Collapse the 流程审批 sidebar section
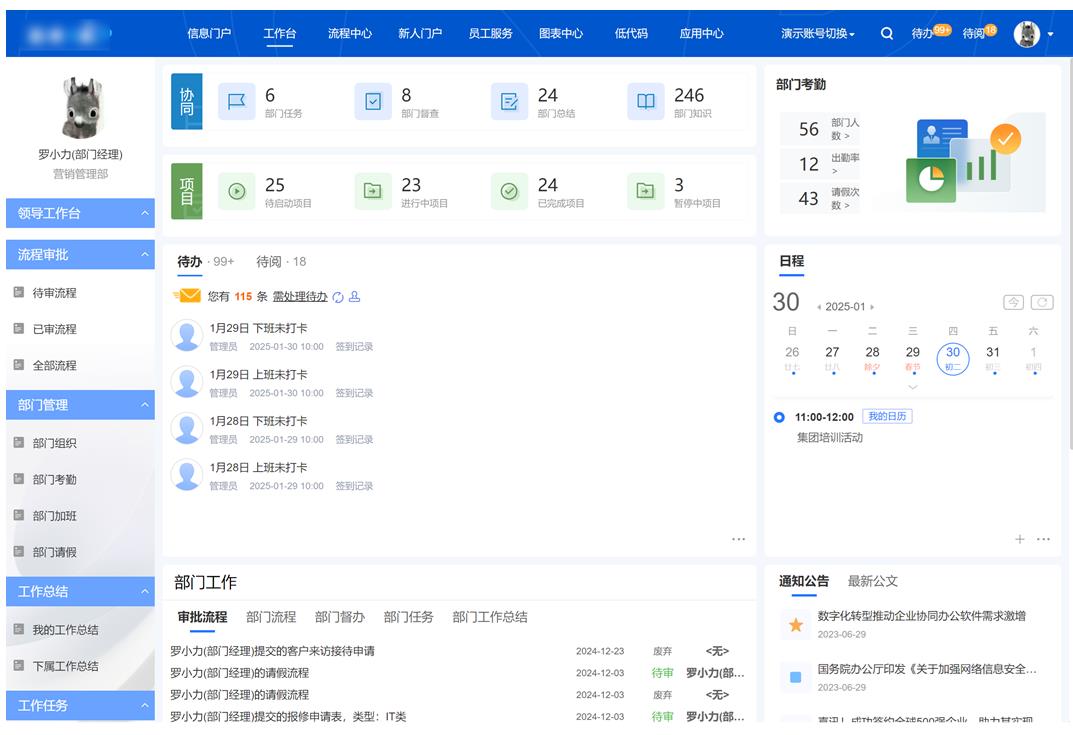This screenshot has width=1073, height=735. (144, 255)
